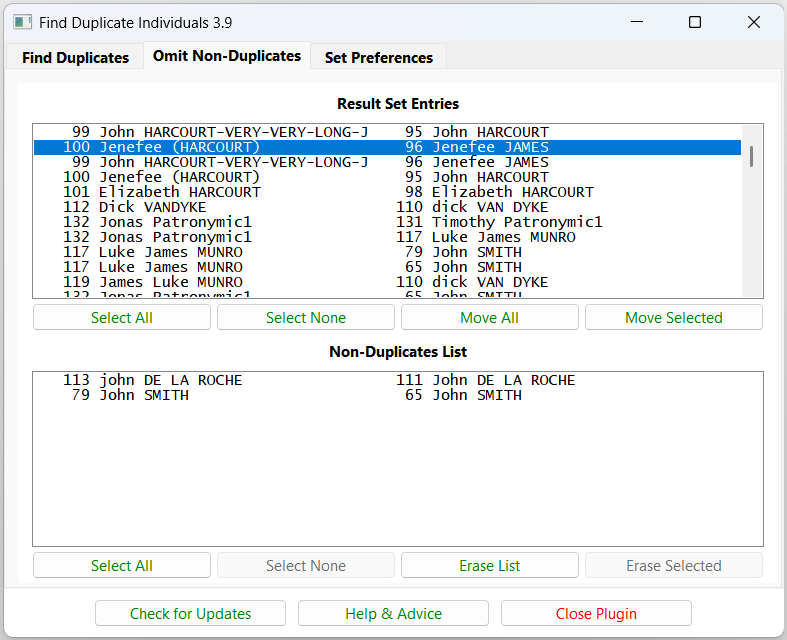787x640 pixels.
Task: Click the red Close Plugin button
Action: 596,614
